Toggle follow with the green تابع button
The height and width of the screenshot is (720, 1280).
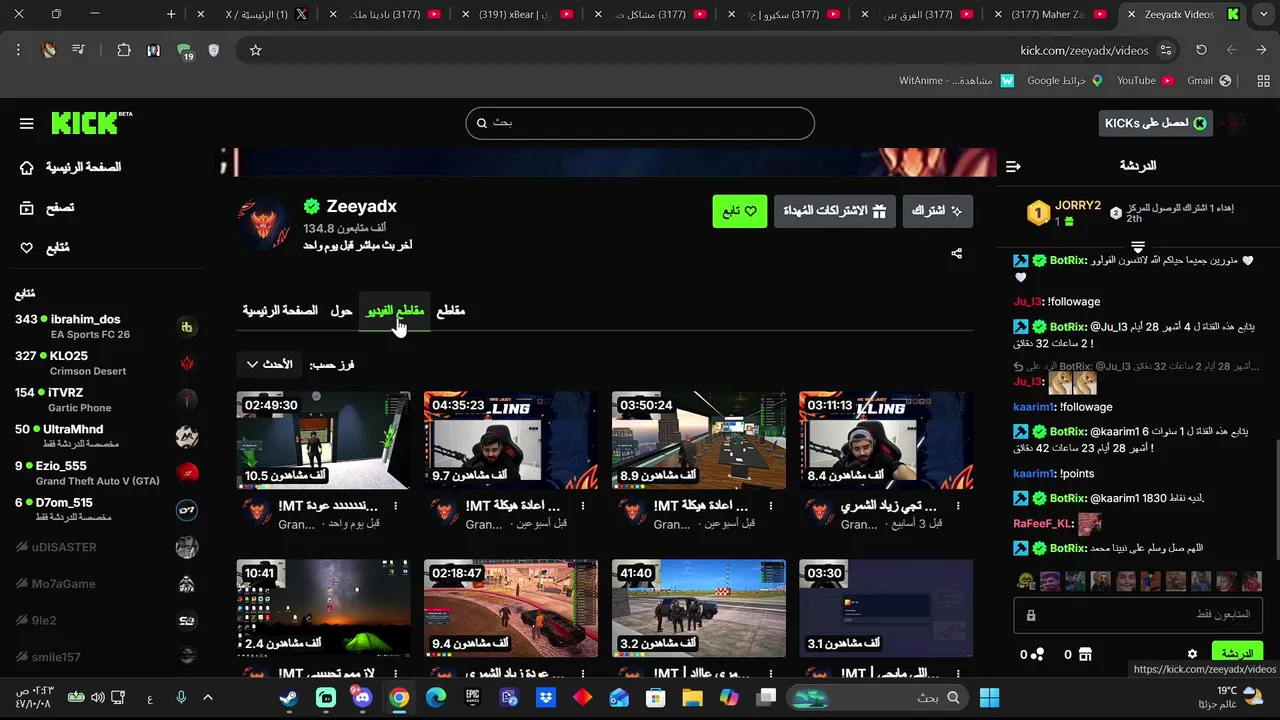click(740, 211)
